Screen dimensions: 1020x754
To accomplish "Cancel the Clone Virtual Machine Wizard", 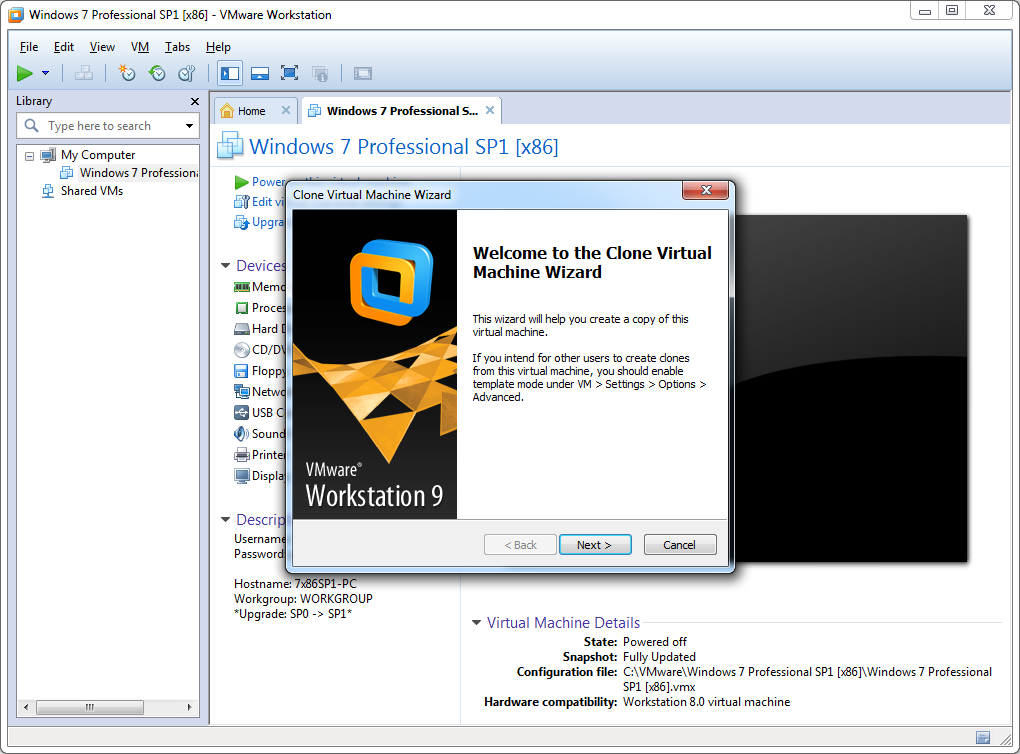I will tap(679, 545).
